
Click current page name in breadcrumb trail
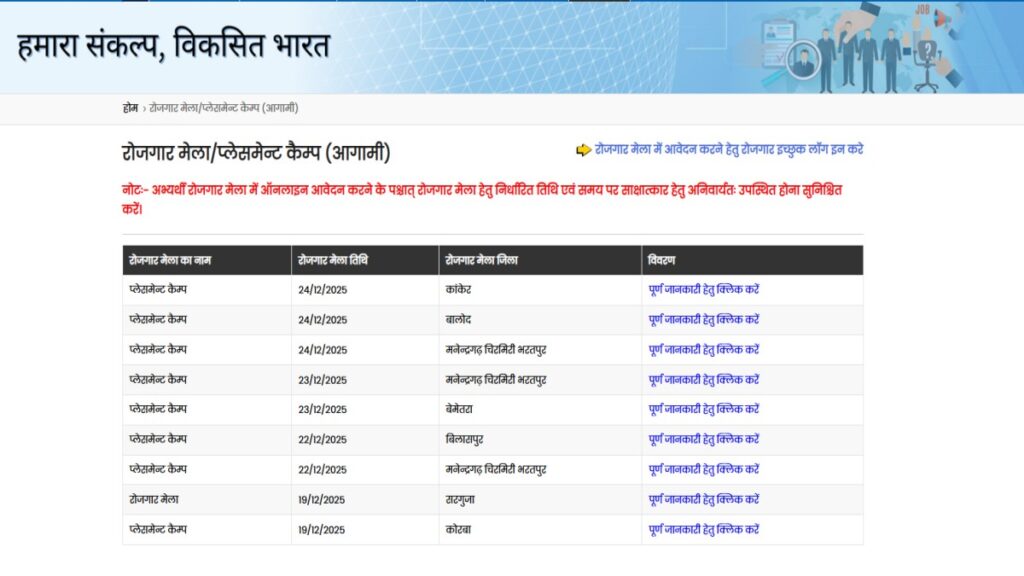pos(223,108)
